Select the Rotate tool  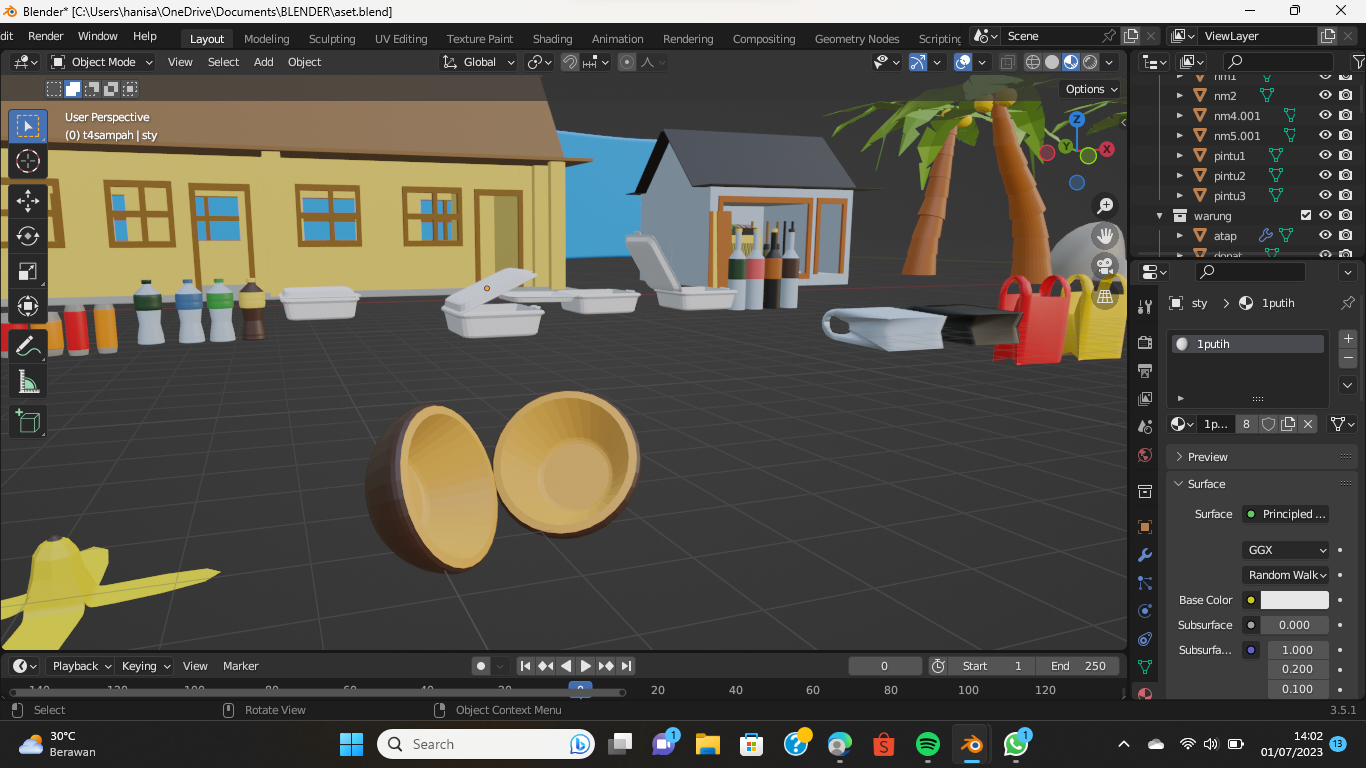pos(28,236)
